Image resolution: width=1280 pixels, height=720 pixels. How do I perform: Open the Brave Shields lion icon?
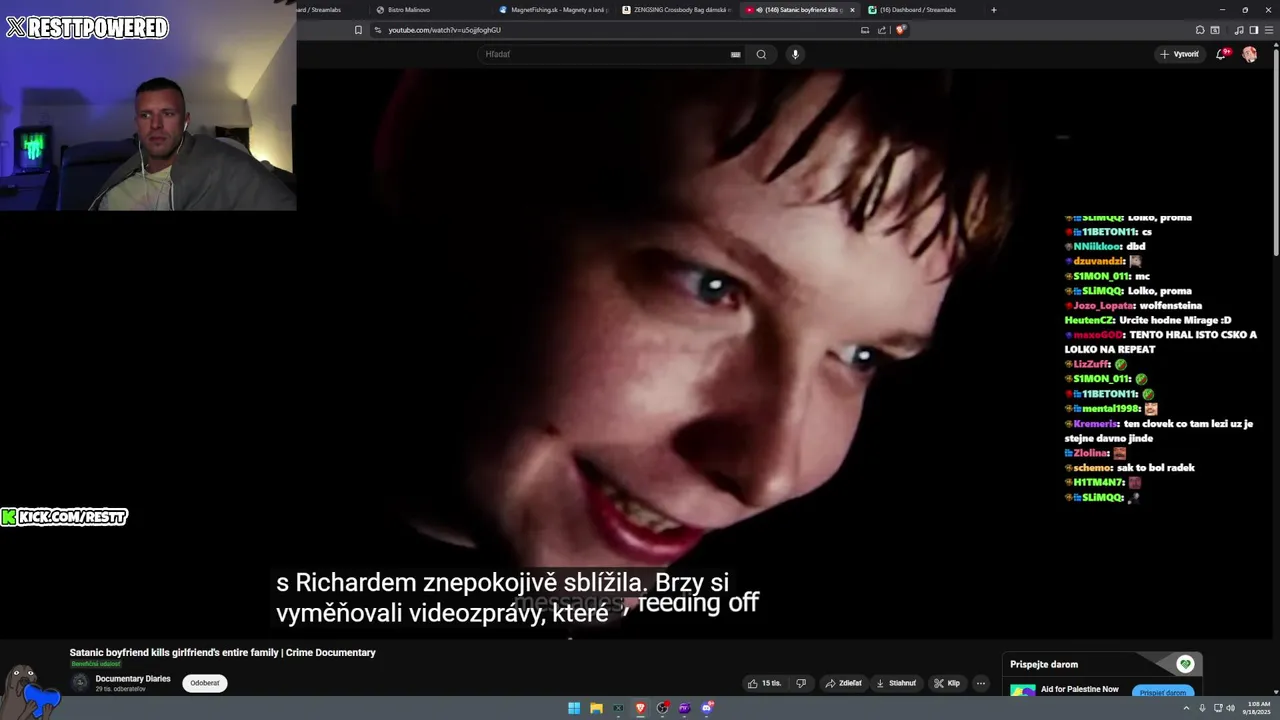900,30
